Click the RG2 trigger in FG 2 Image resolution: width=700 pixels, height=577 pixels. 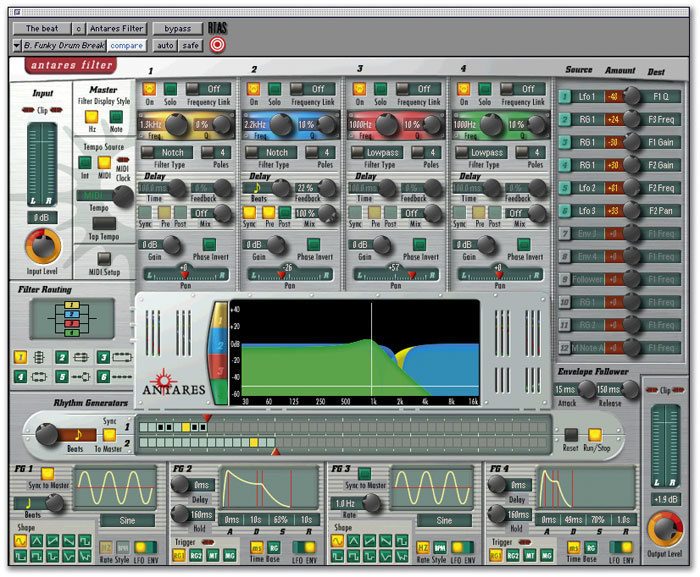pyautogui.click(x=196, y=556)
